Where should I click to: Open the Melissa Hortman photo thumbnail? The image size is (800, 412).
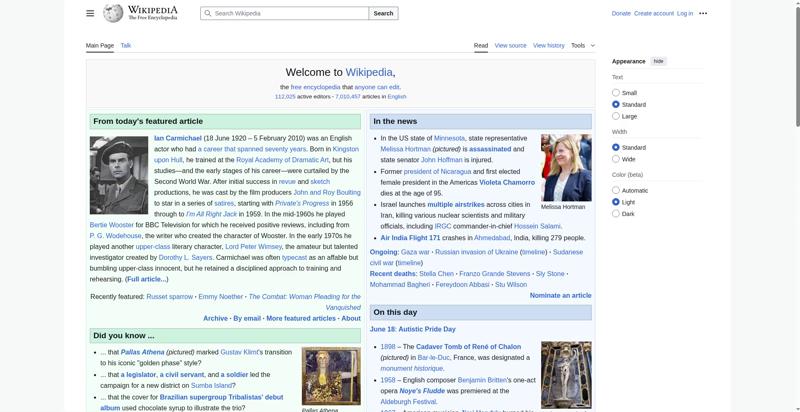[566, 168]
